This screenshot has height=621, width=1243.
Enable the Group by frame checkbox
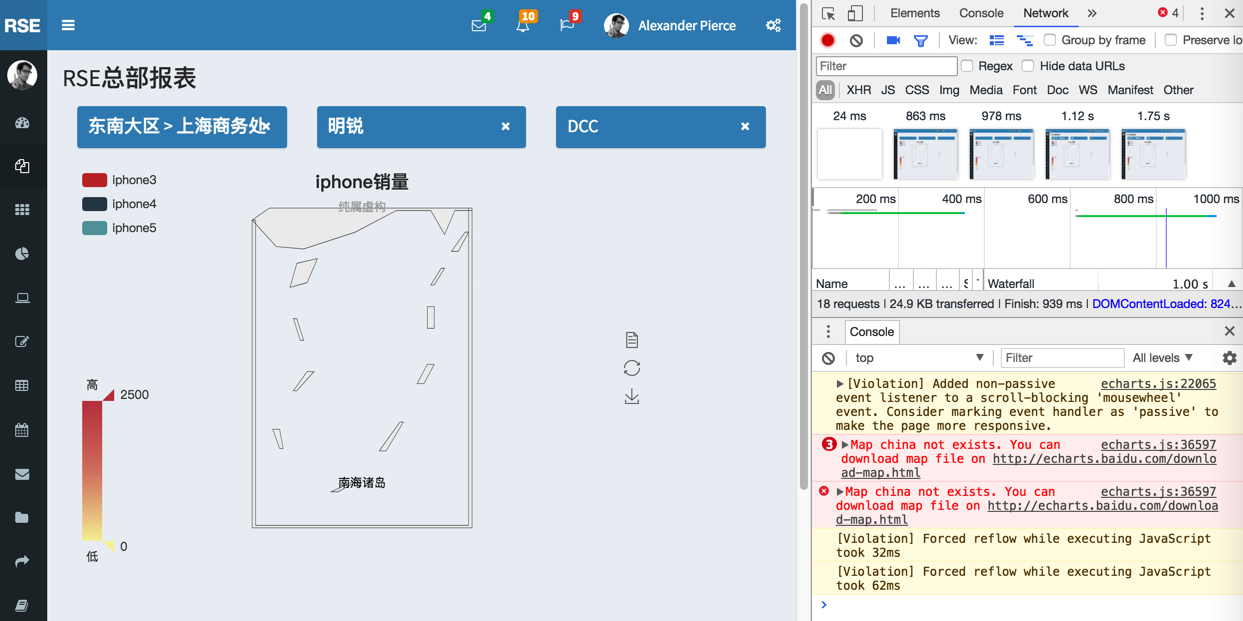(x=1050, y=40)
